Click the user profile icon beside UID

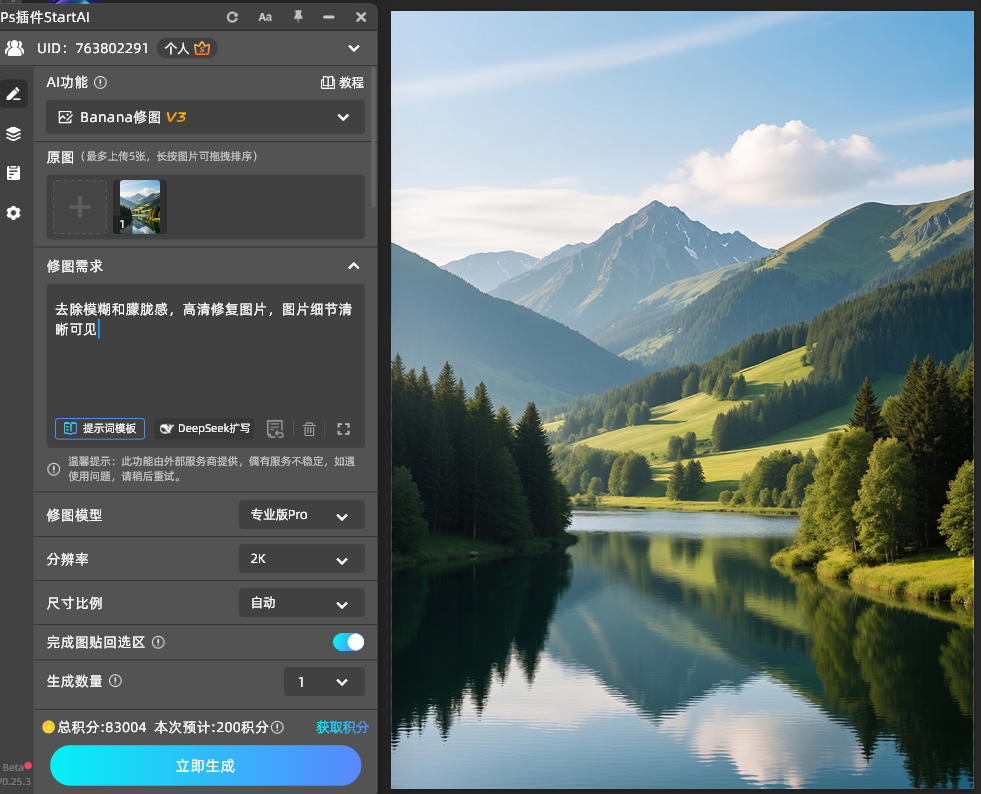point(14,48)
